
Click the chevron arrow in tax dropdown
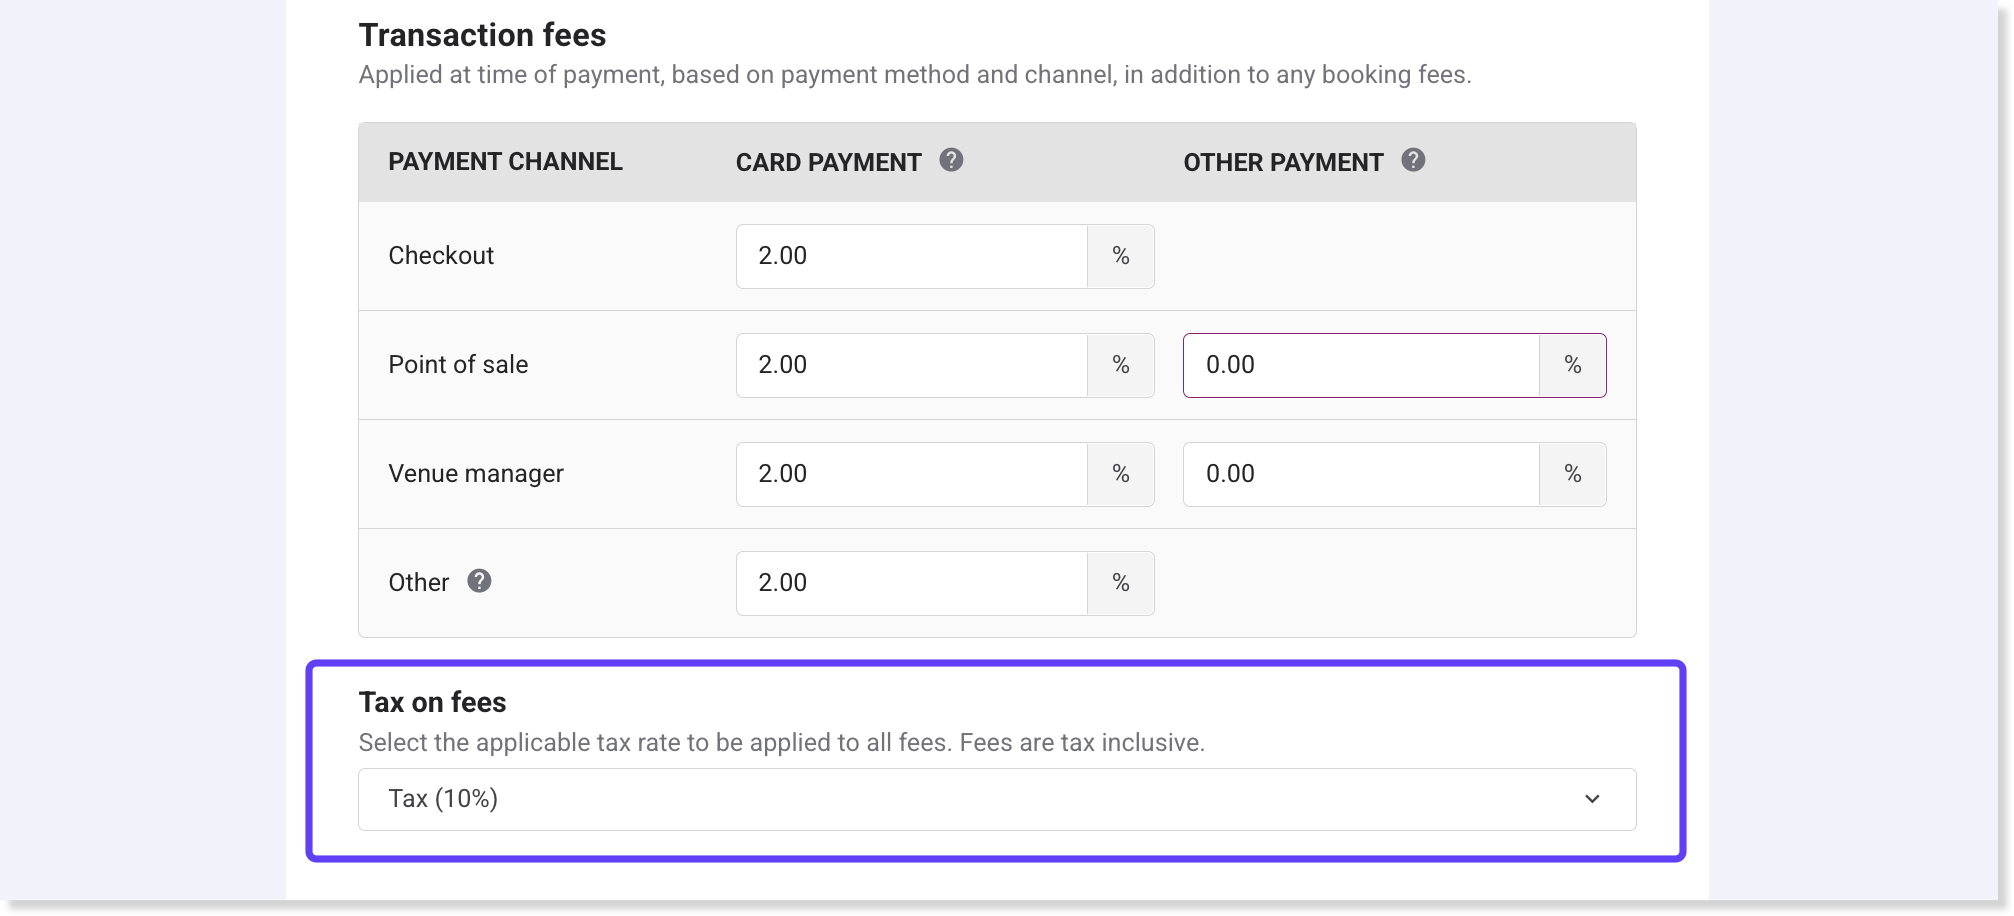1592,799
